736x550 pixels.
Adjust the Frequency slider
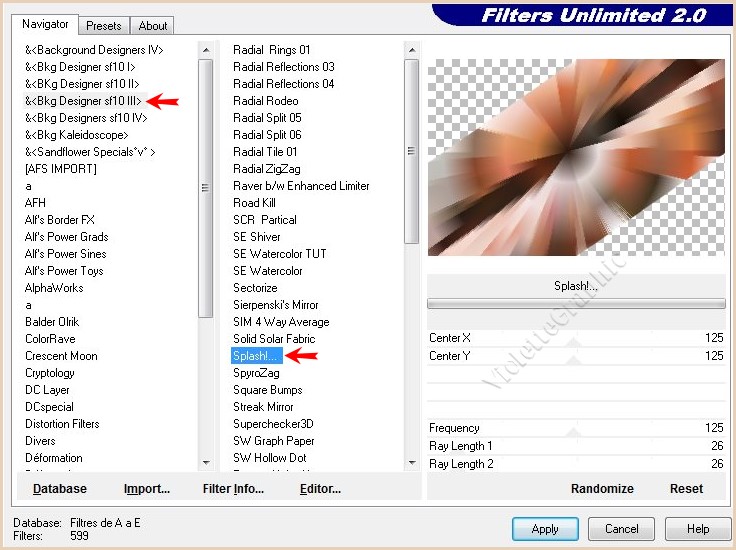click(574, 429)
